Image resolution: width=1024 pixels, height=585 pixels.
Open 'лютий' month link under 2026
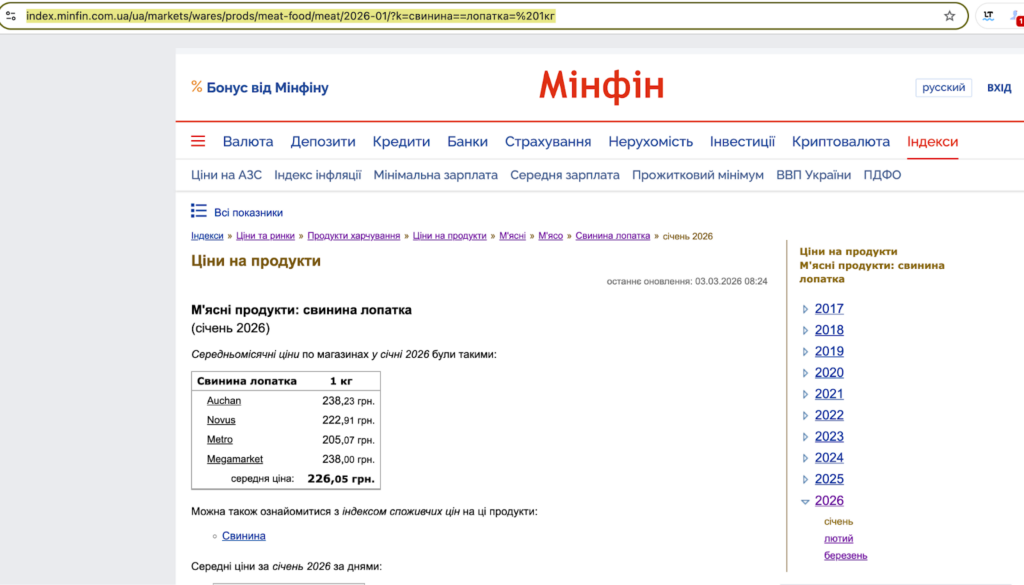(838, 539)
